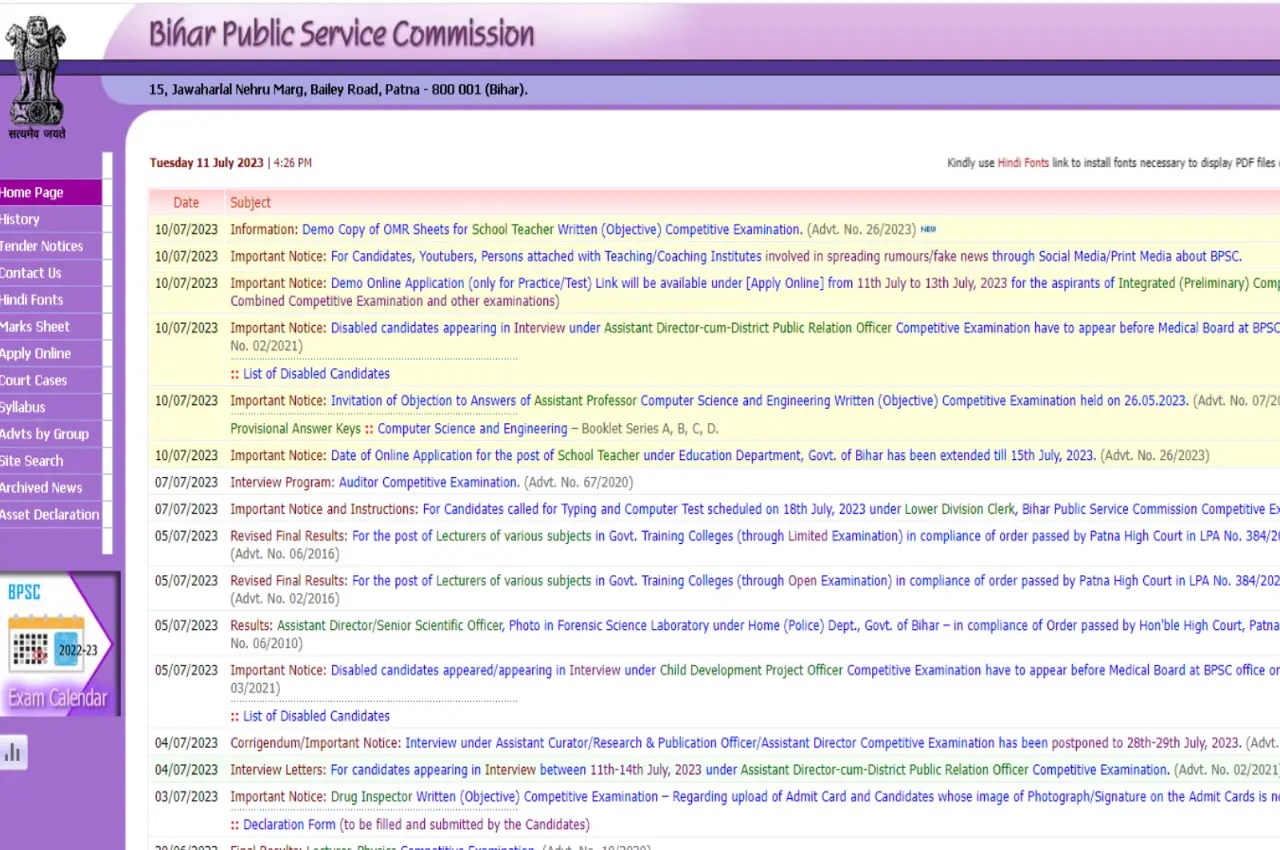Open Advts by Group sidebar item
Screen dimensions: 1280x850
50,434
